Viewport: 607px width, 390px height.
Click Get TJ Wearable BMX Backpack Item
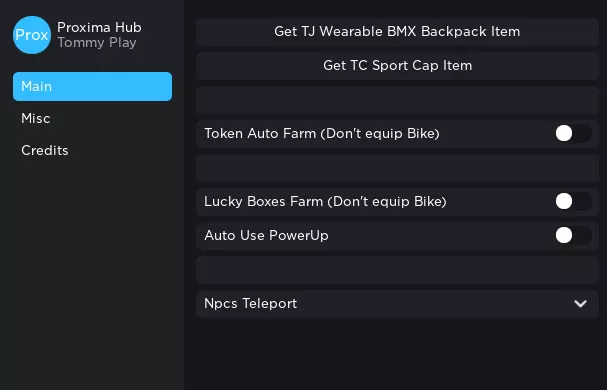[x=397, y=32]
